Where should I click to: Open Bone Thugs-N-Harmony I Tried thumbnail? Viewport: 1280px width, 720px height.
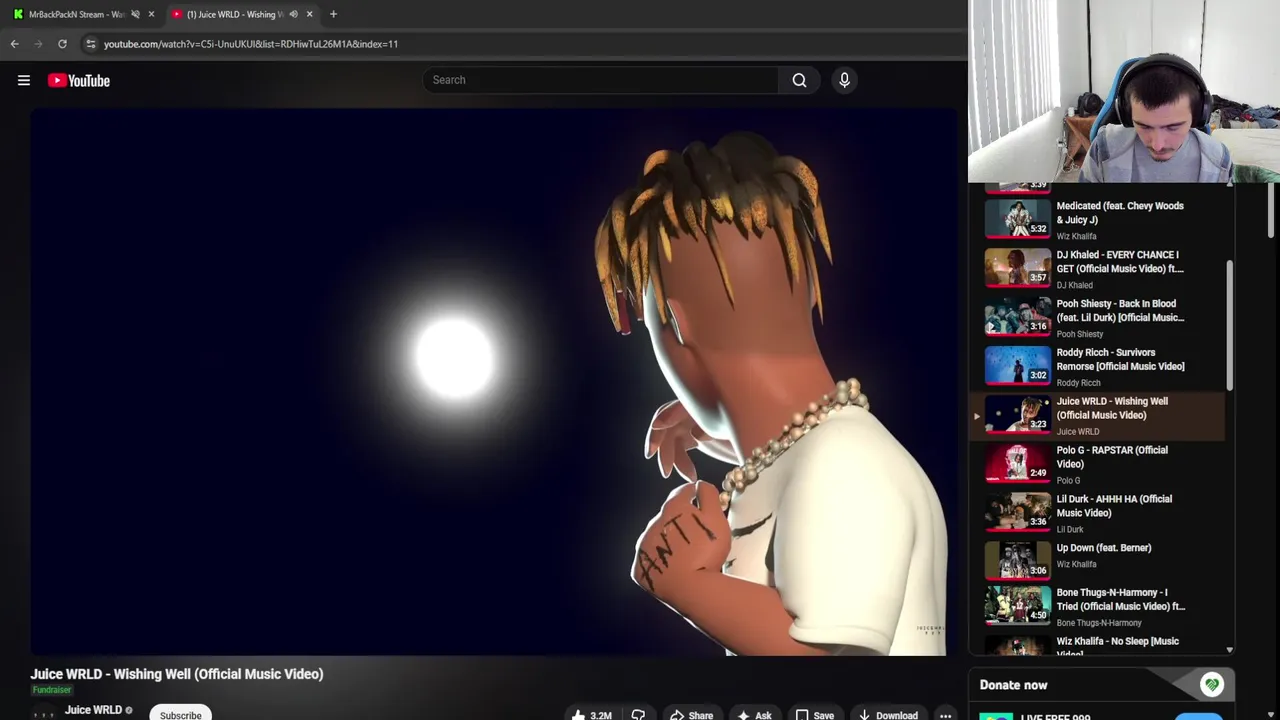point(1018,604)
